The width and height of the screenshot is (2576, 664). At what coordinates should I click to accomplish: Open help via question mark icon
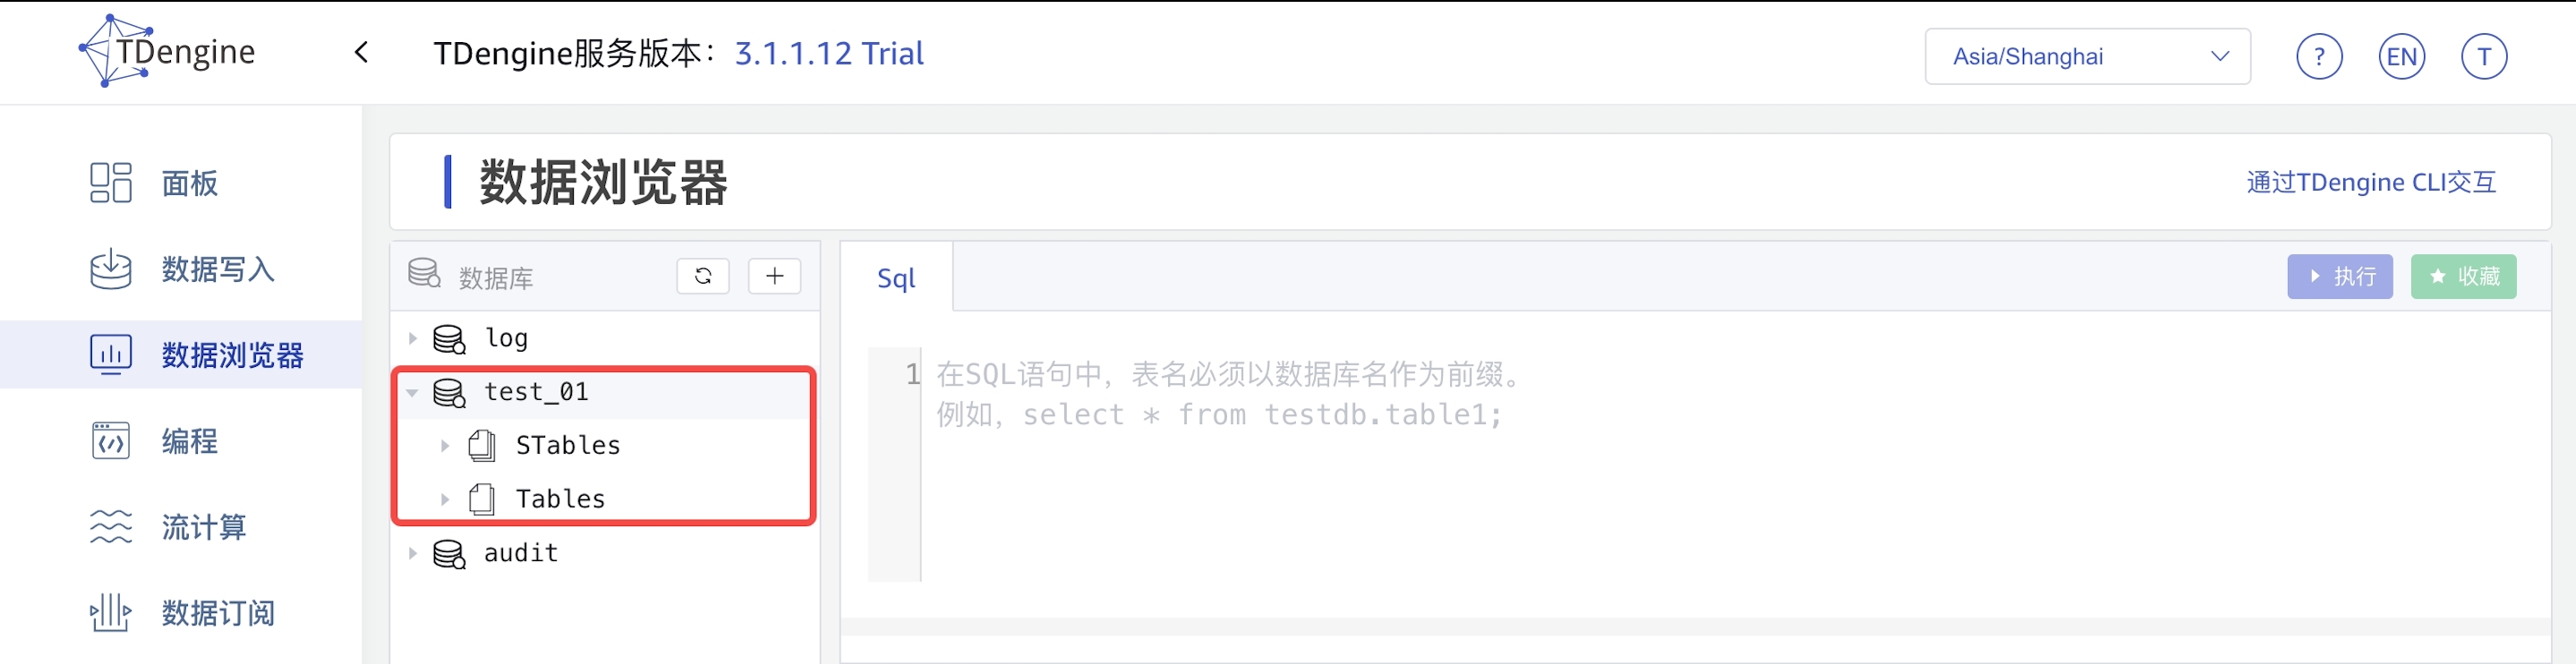pos(2319,56)
